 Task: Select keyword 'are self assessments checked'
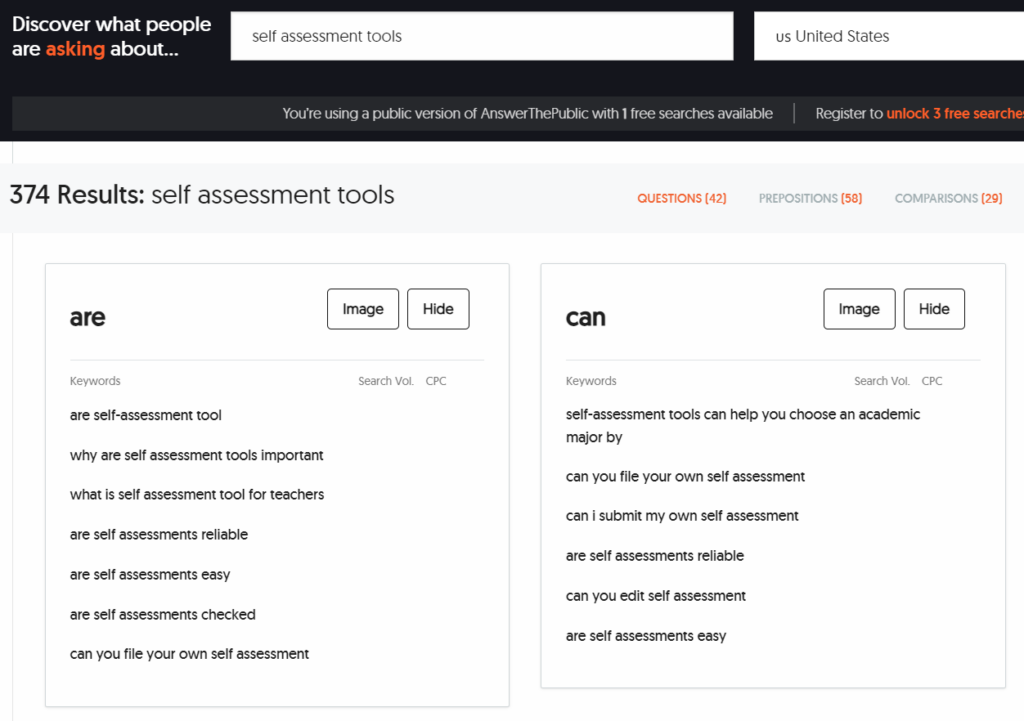(163, 615)
